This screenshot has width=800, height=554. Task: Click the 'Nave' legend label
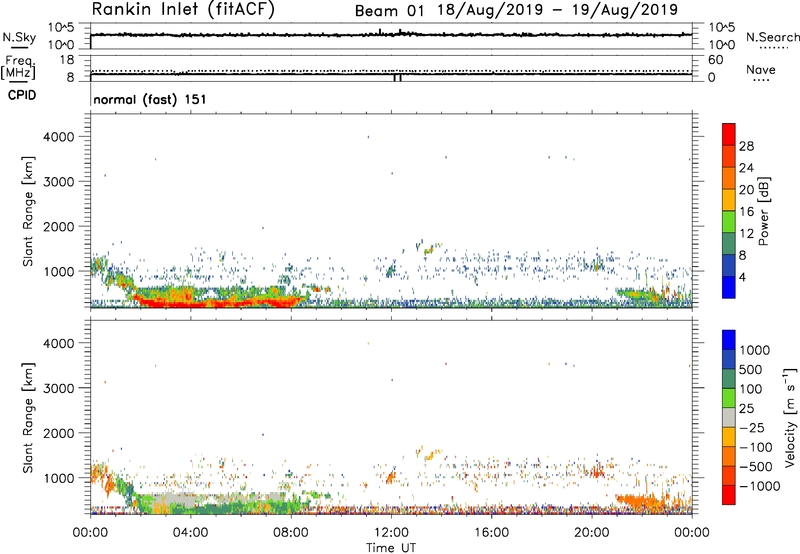pyautogui.click(x=761, y=70)
